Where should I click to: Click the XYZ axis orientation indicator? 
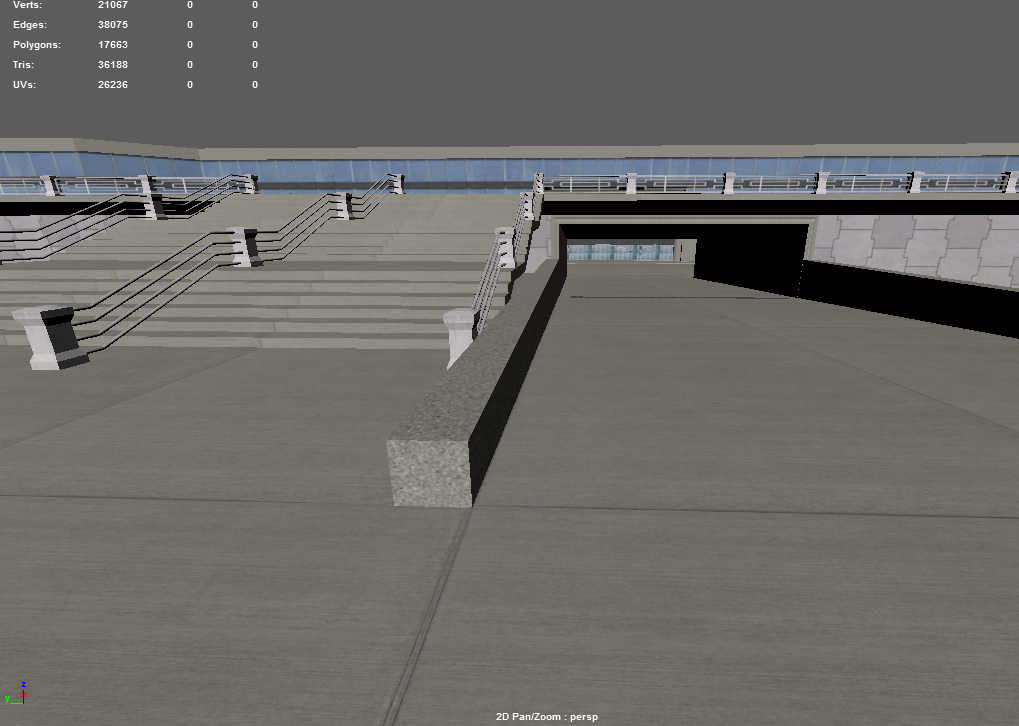coord(16,694)
